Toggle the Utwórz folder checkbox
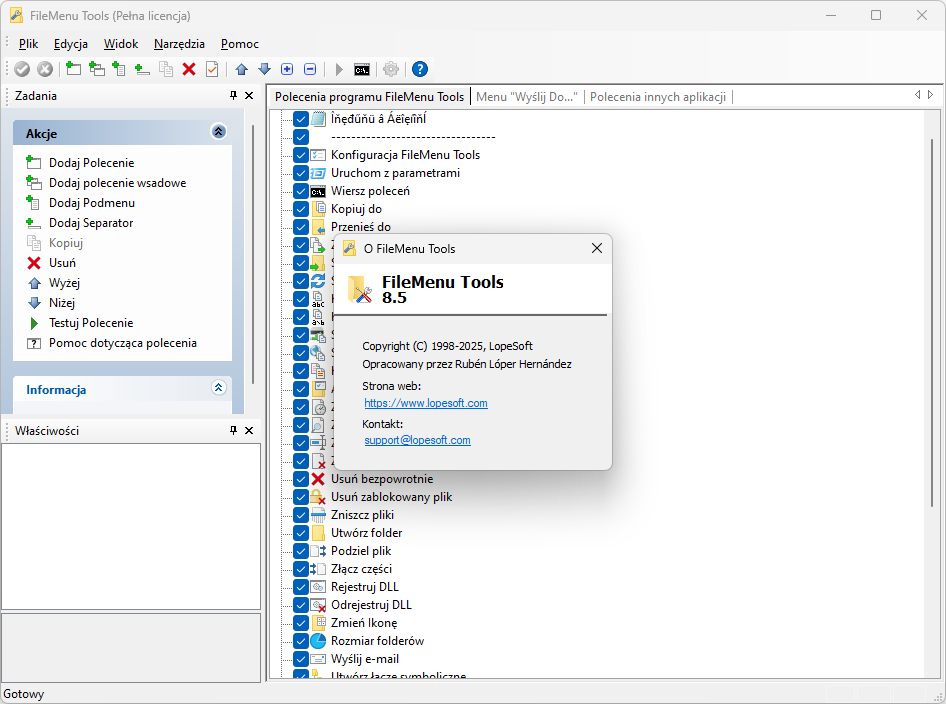Image resolution: width=946 pixels, height=704 pixels. click(301, 533)
